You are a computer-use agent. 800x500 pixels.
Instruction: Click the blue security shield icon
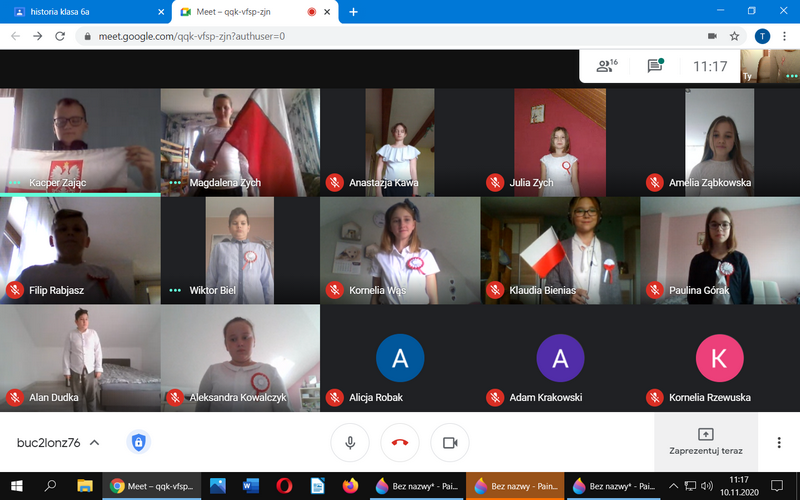(138, 442)
